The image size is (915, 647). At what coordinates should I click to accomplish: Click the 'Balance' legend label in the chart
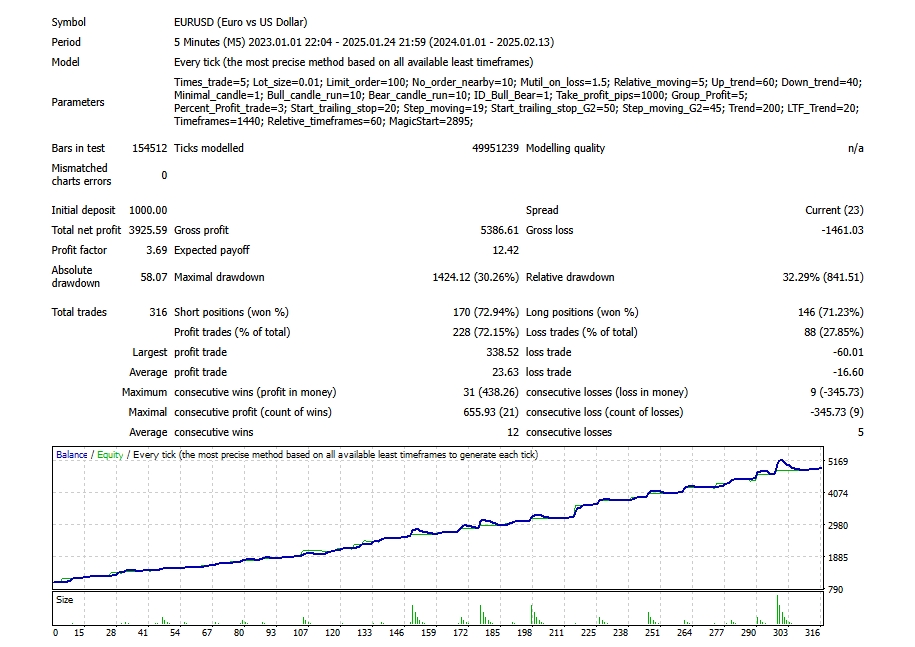72,454
